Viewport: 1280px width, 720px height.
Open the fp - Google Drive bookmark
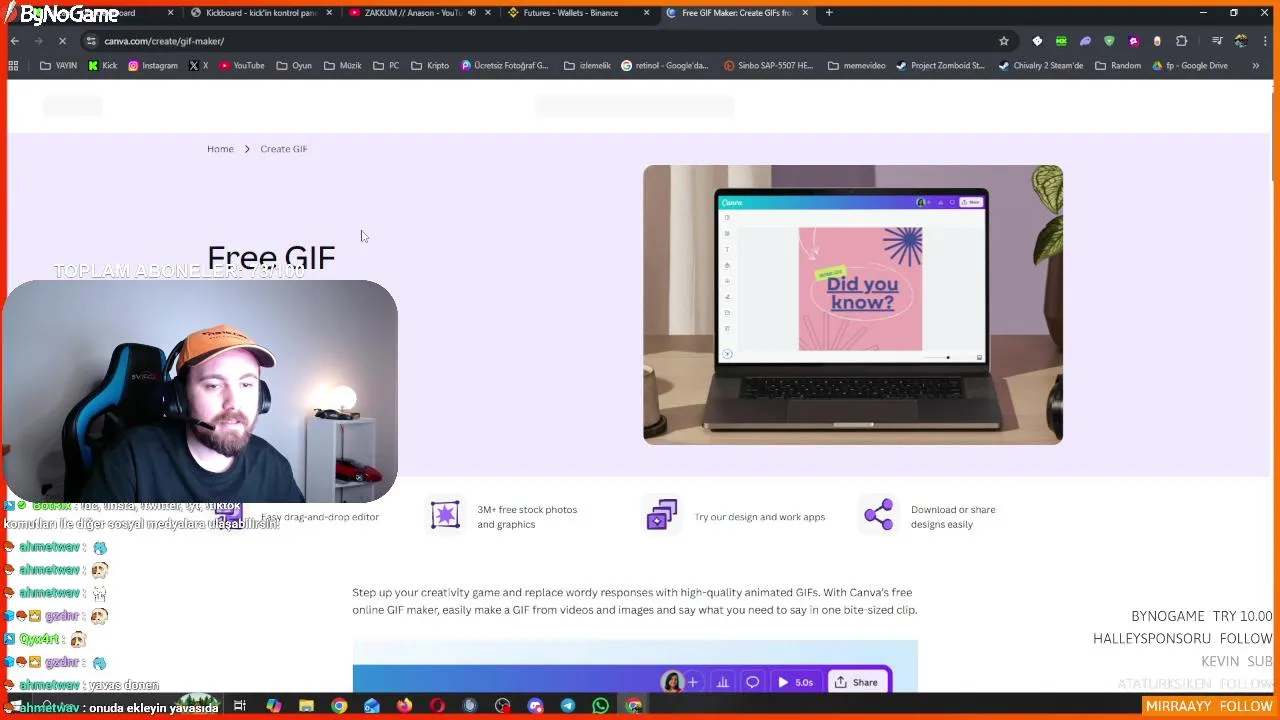1189,66
